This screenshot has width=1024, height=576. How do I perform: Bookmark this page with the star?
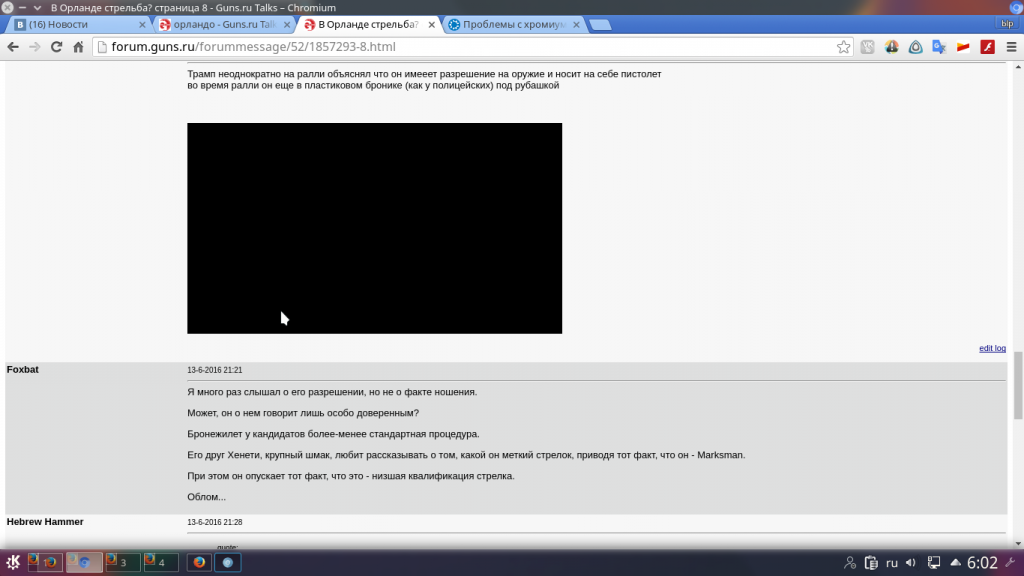coord(844,47)
